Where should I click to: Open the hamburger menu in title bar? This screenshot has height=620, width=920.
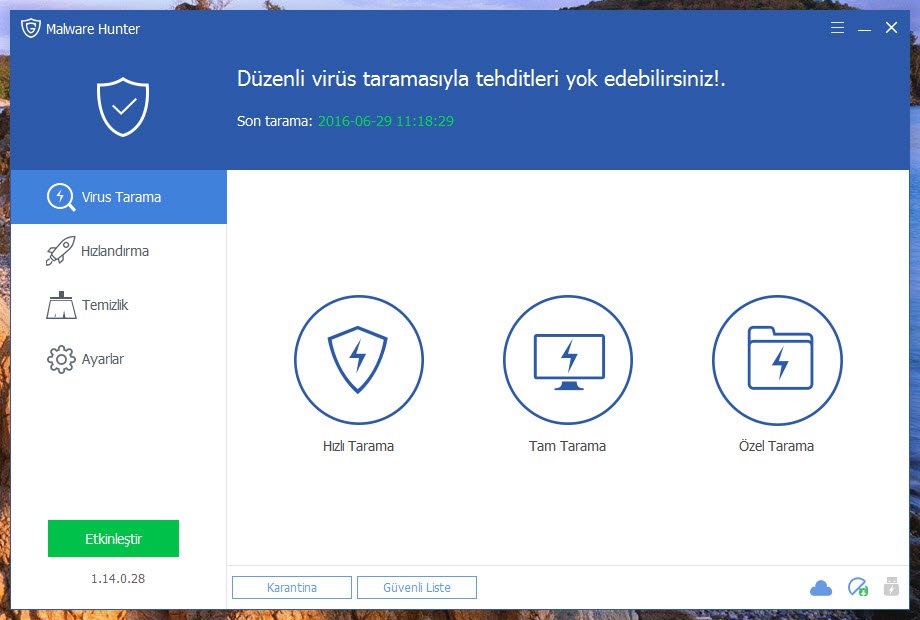837,28
